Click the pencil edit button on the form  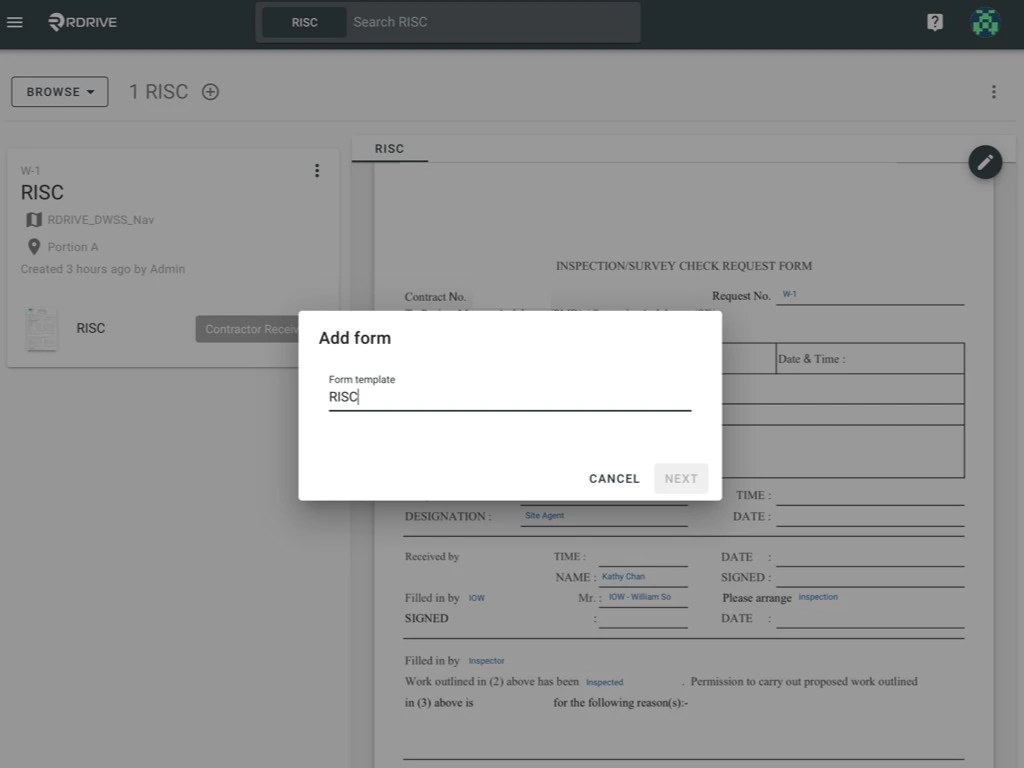pyautogui.click(x=985, y=162)
